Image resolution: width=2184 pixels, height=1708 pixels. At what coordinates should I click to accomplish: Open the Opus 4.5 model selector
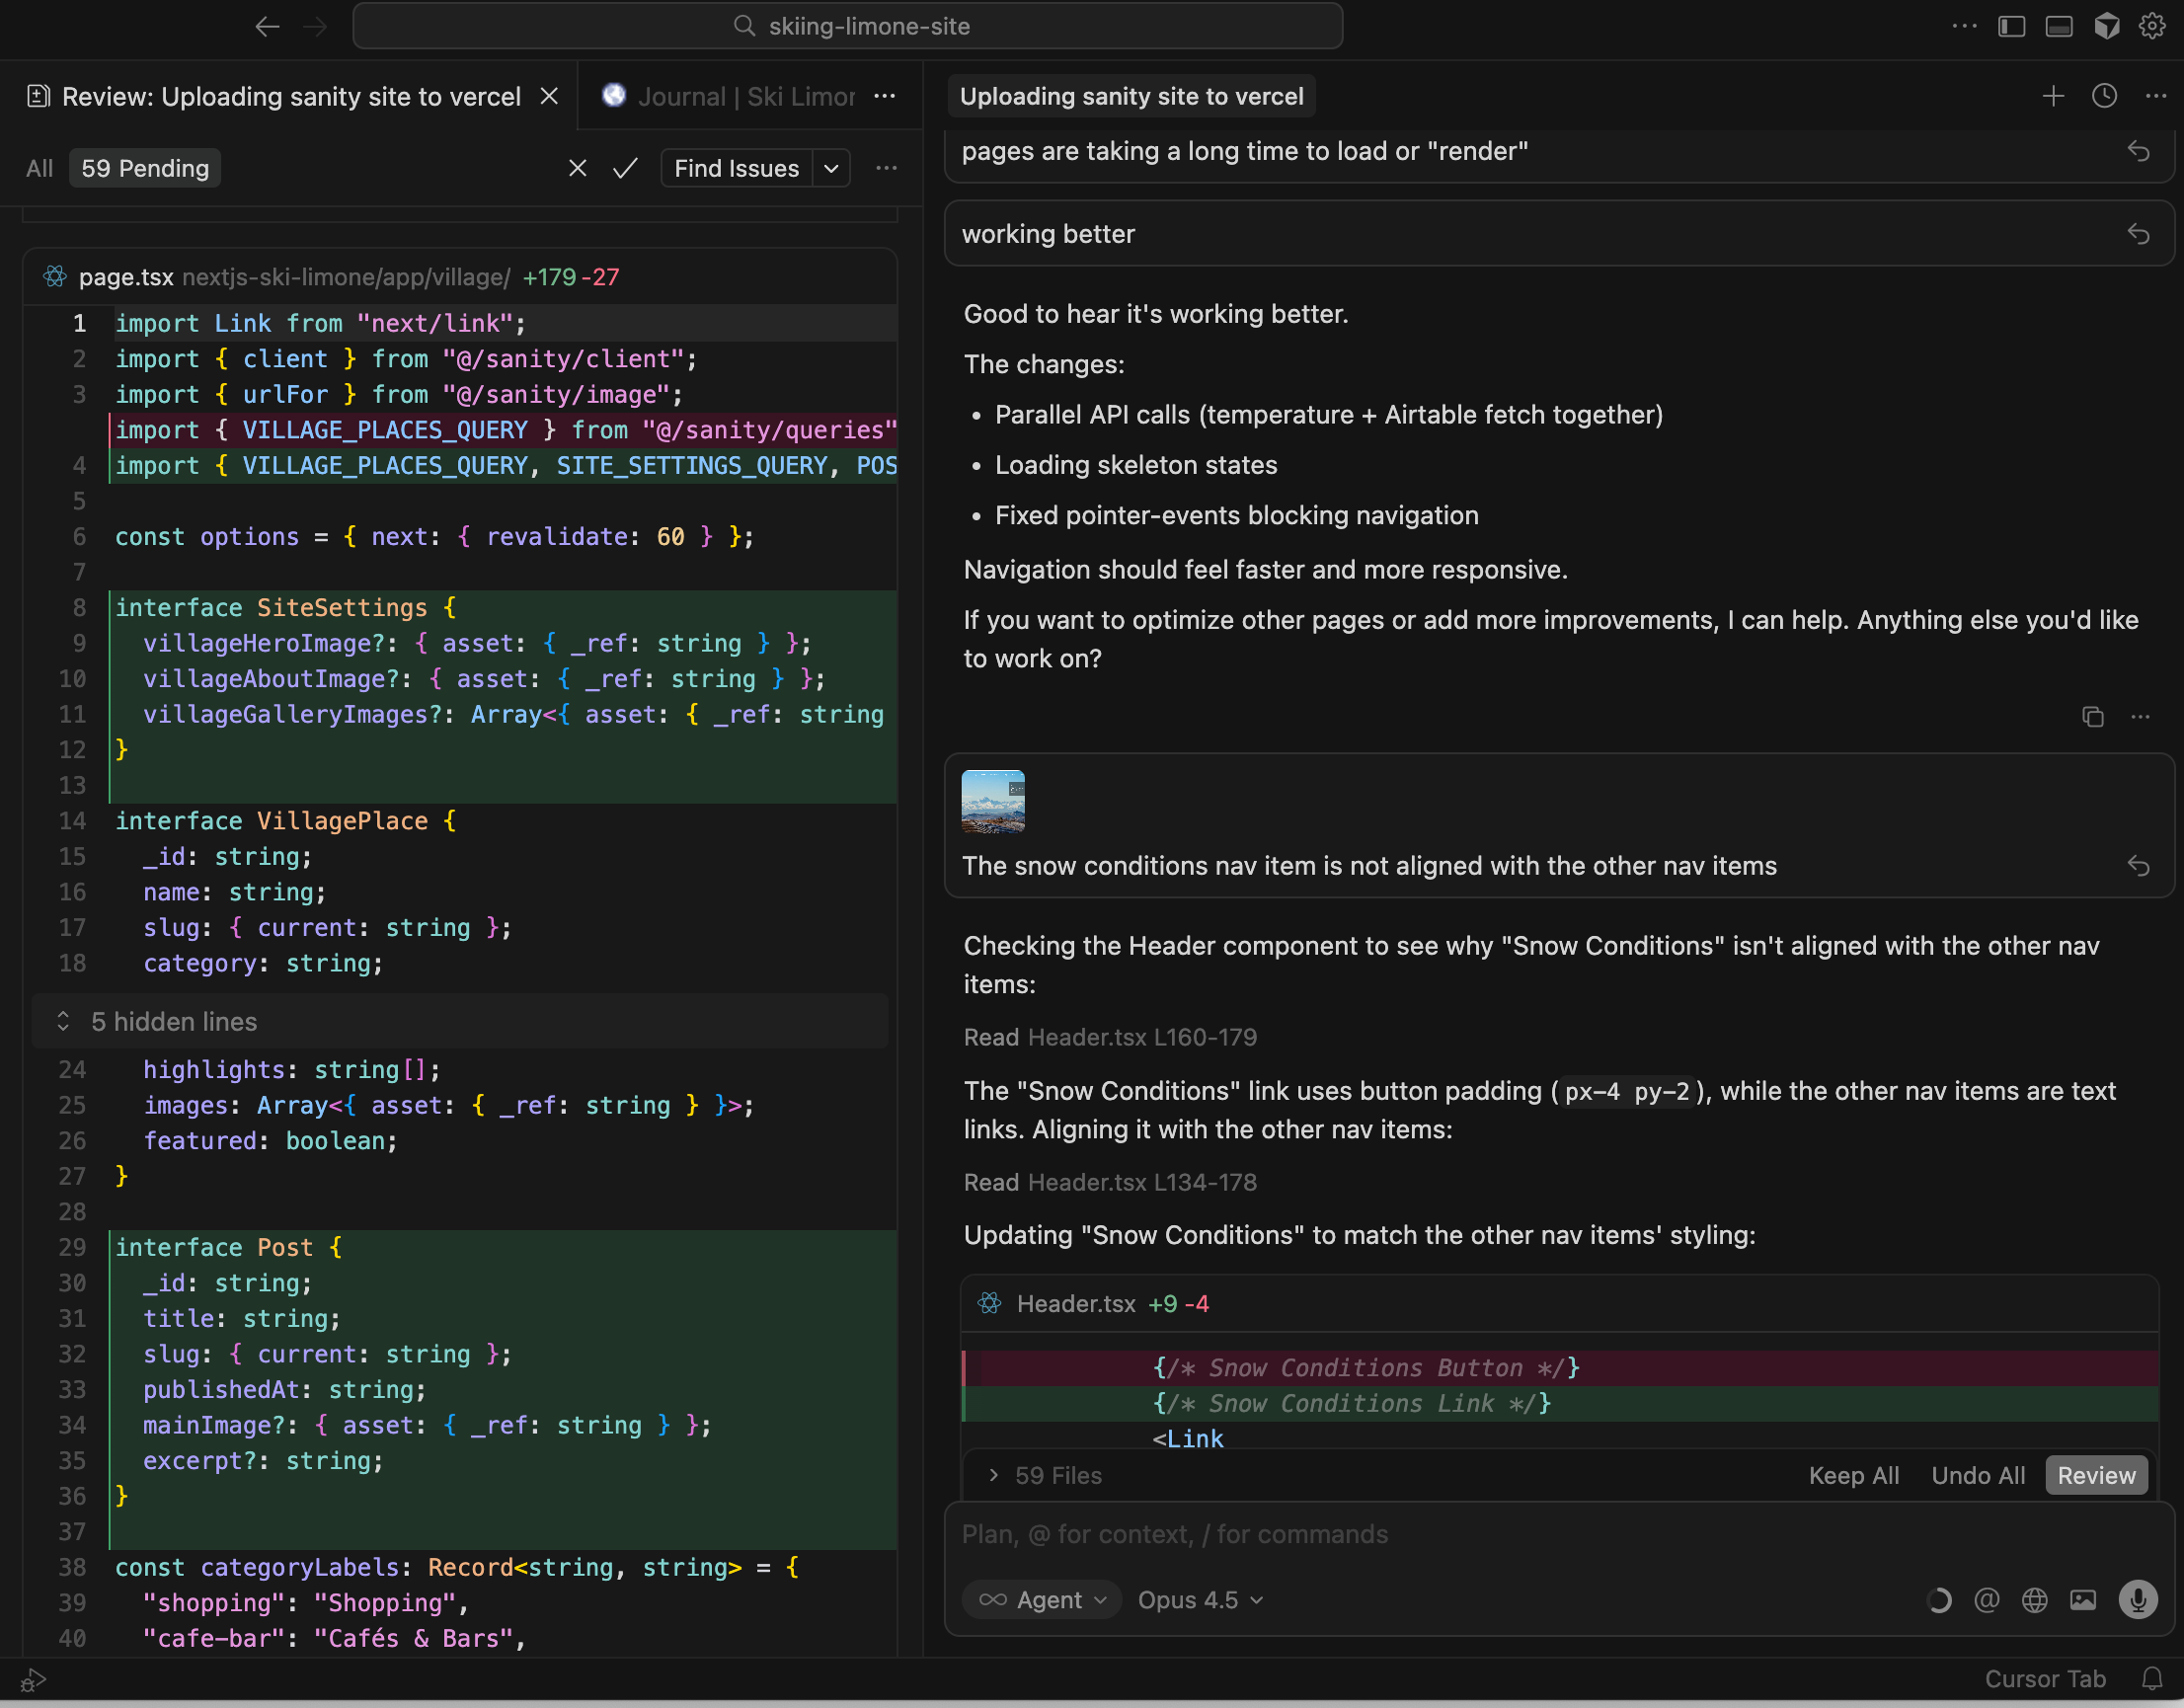1199,1600
